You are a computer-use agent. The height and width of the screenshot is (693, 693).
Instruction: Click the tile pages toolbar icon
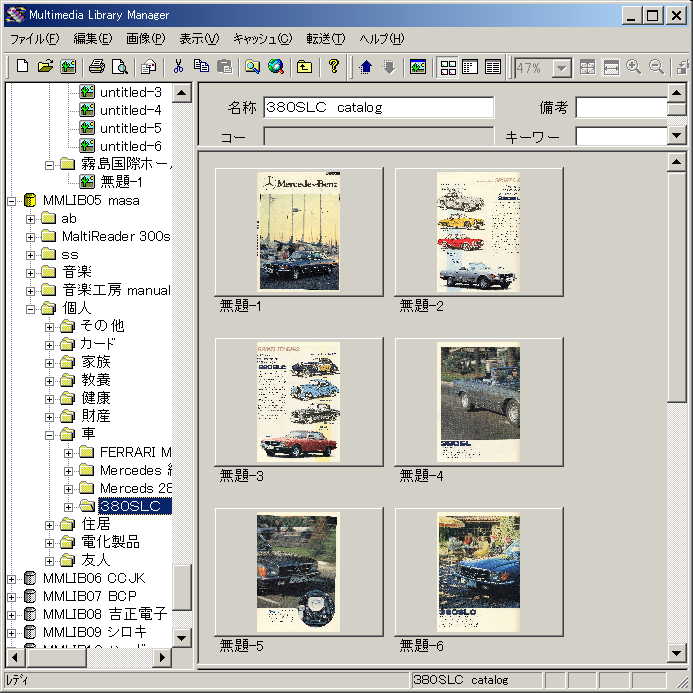click(588, 67)
